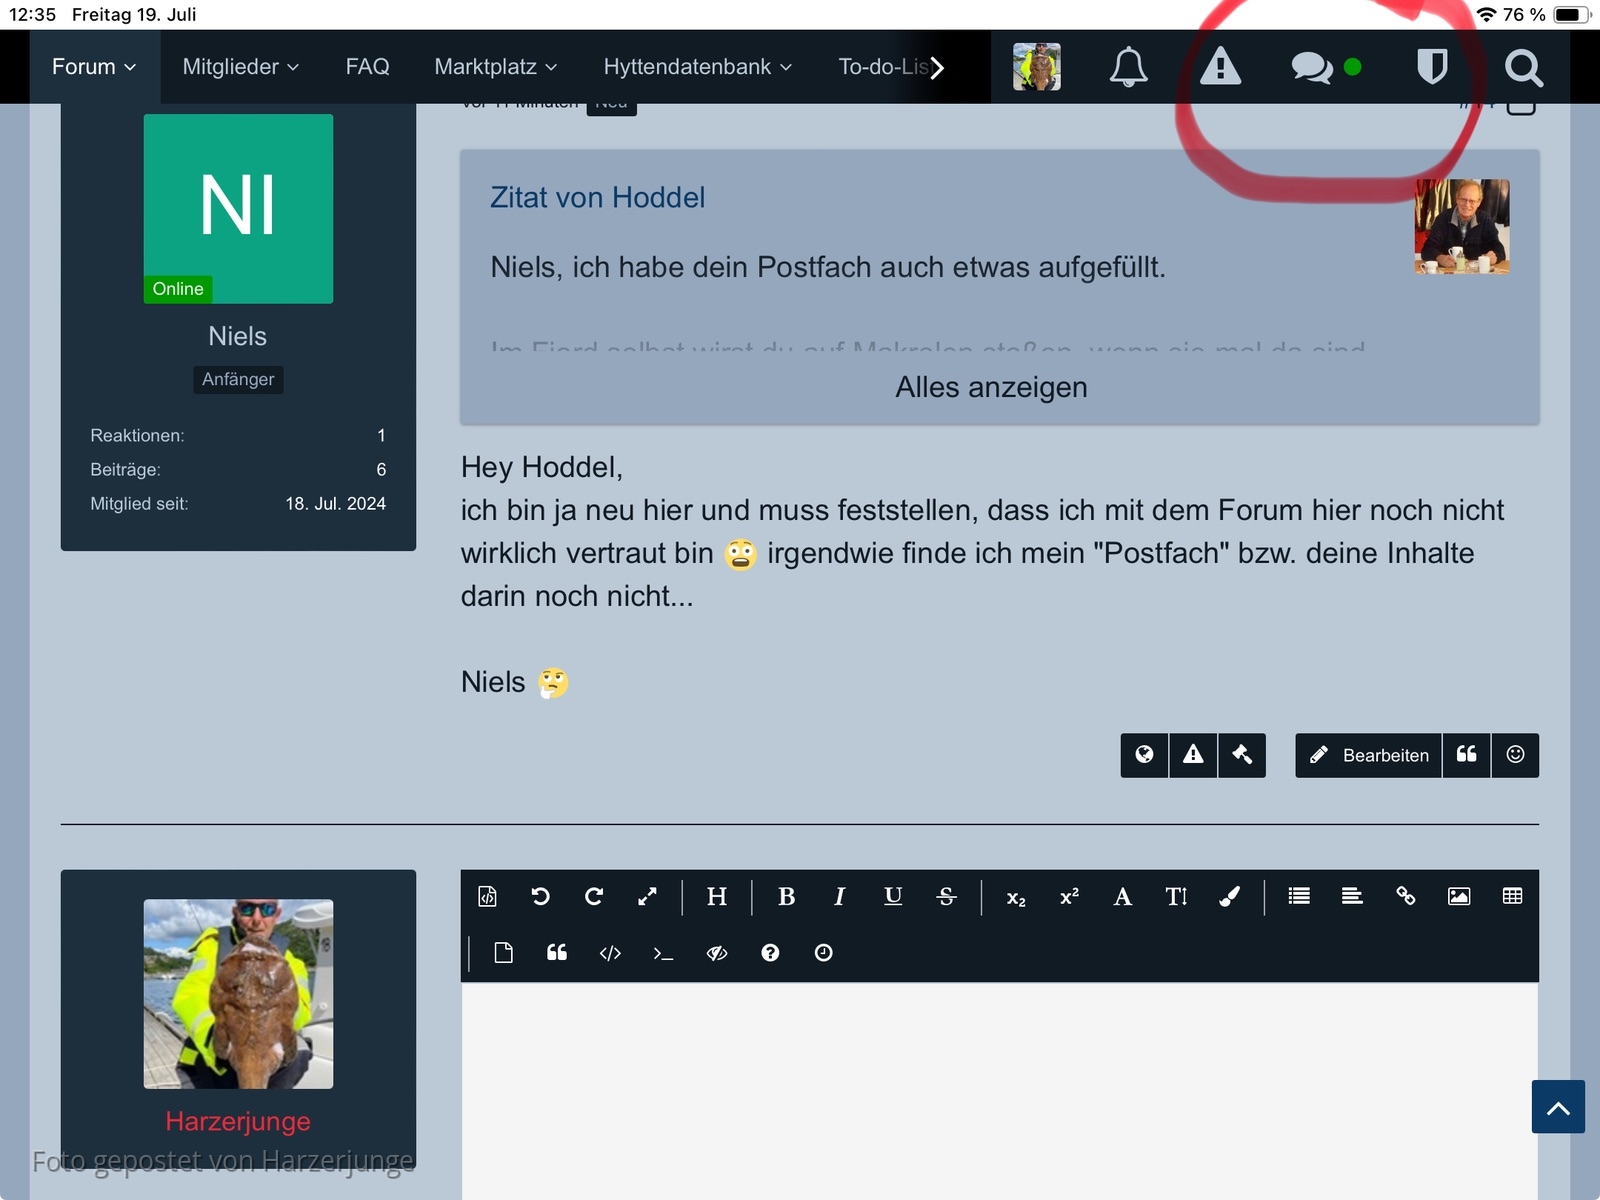The width and height of the screenshot is (1600, 1200).
Task: Expand the Hyttendatenbank dropdown menu
Action: [x=697, y=67]
